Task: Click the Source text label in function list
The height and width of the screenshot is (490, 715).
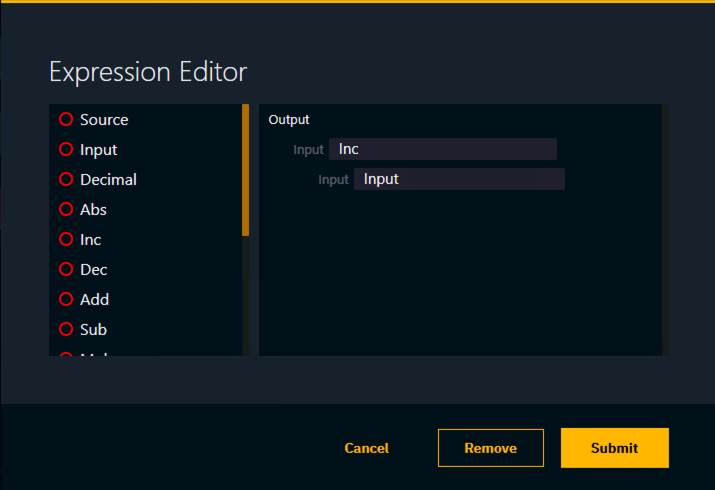Action: click(104, 119)
